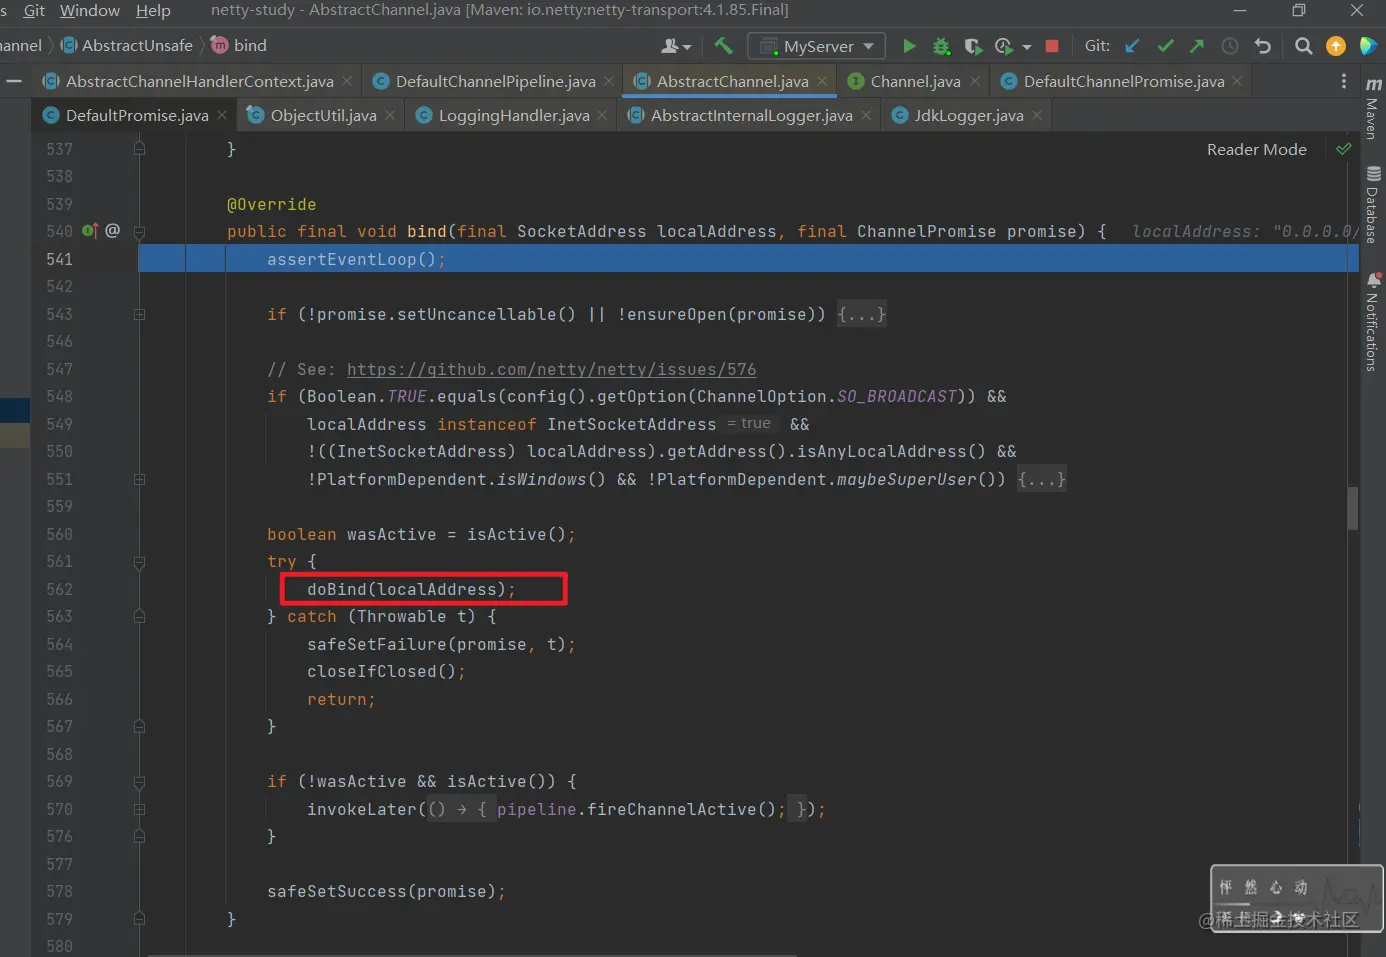The image size is (1386, 957).
Task: Expand the folded block on line 551
Action: point(139,479)
